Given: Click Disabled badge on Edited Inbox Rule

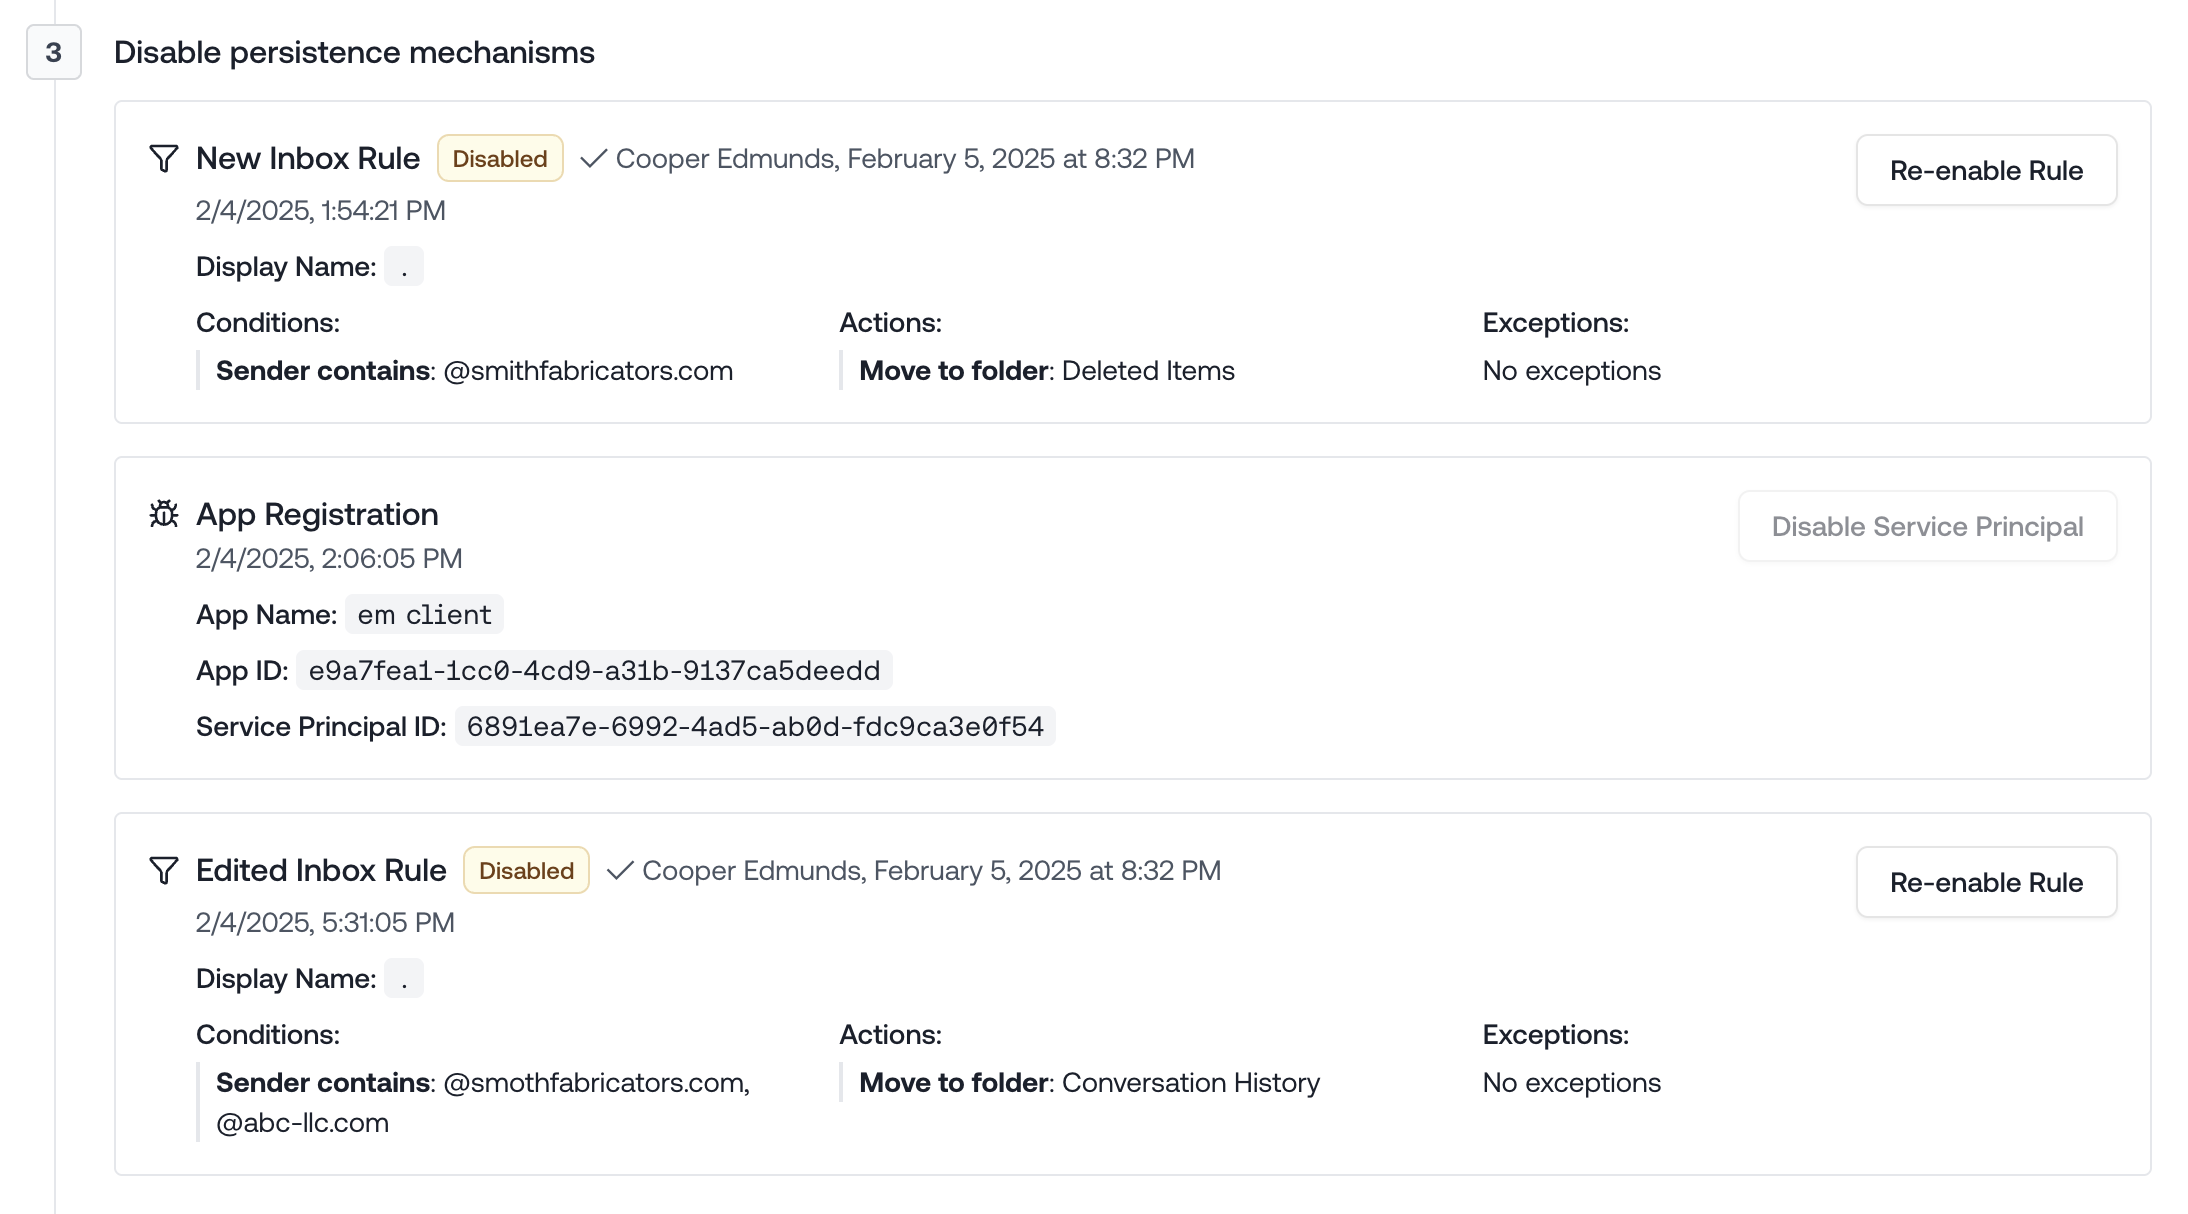Looking at the screenshot, I should (526, 870).
